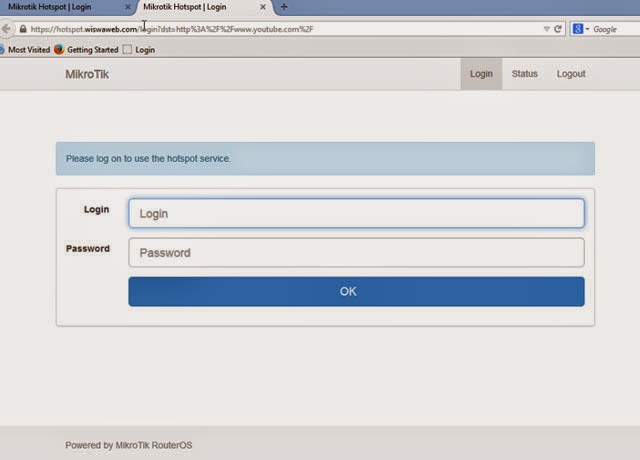This screenshot has height=460, width=640.
Task: Open the Login bookmark in bookmarks bar
Action: [x=139, y=50]
